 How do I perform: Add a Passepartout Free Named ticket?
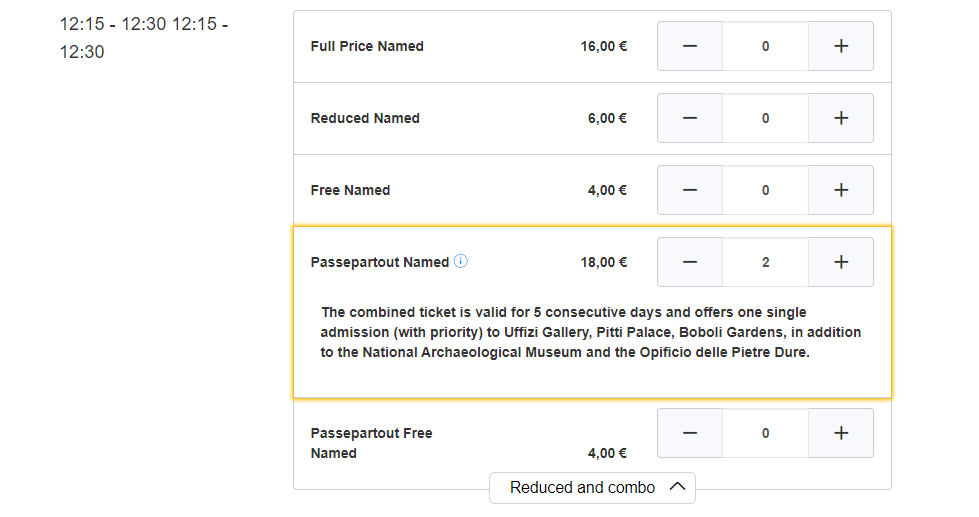pyautogui.click(x=840, y=433)
